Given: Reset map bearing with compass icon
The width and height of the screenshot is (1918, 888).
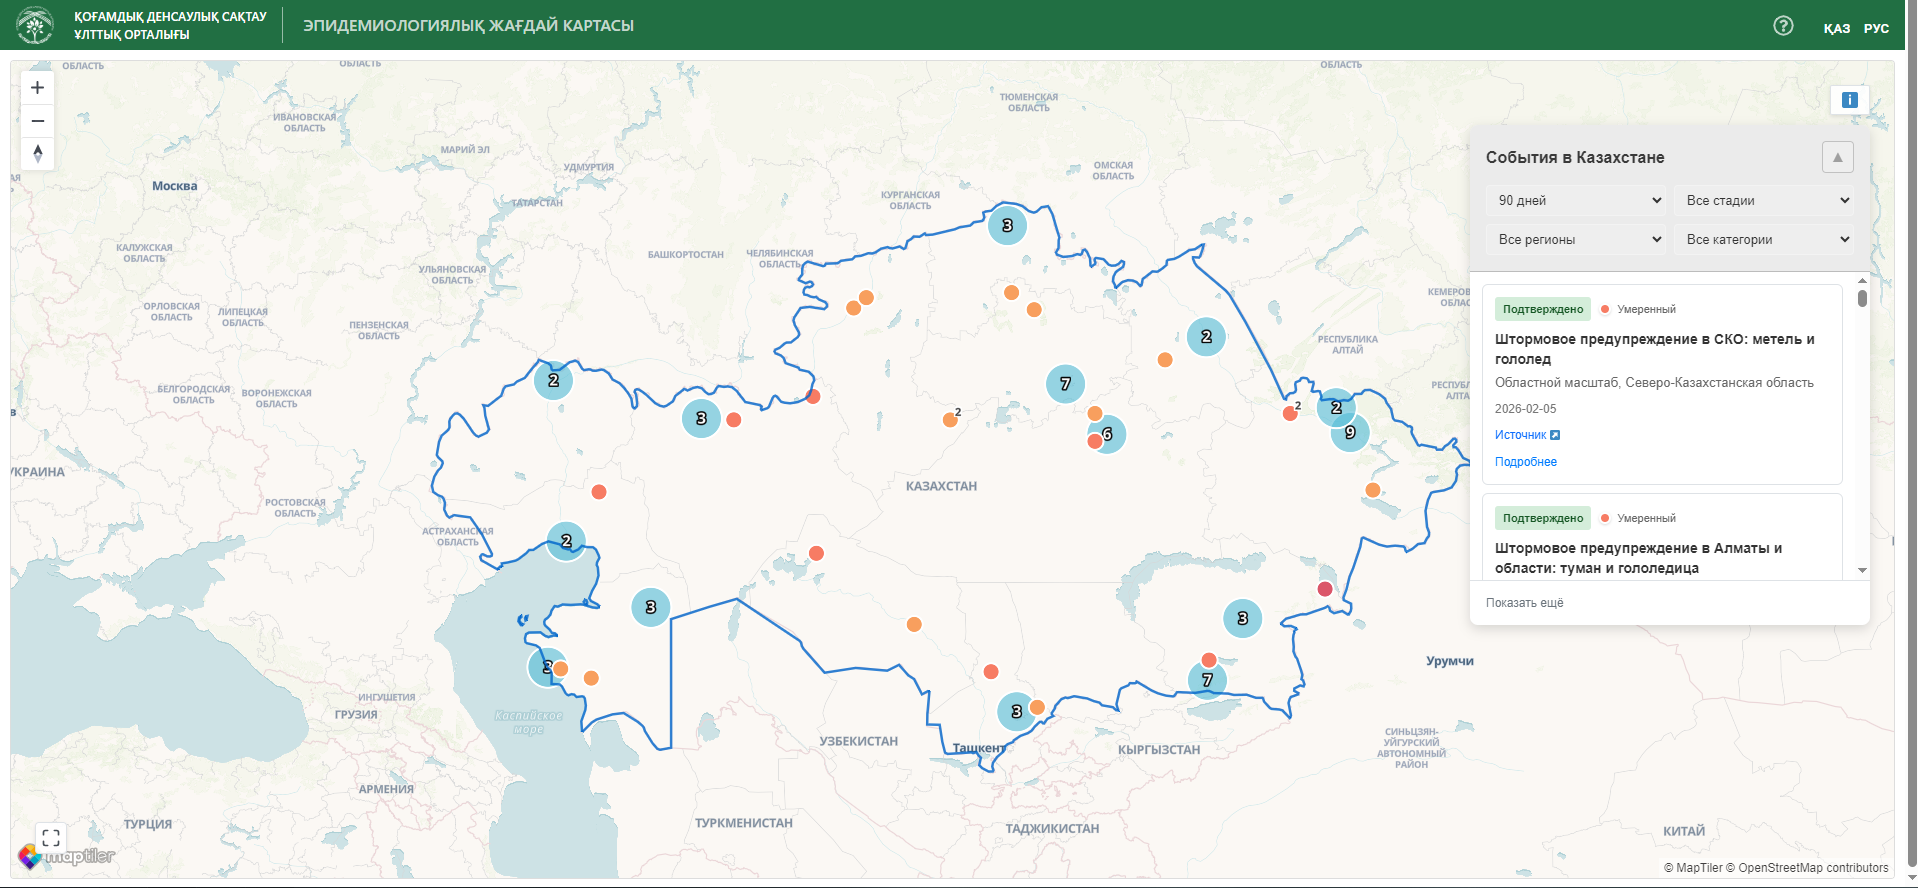Looking at the screenshot, I should pos(38,153).
